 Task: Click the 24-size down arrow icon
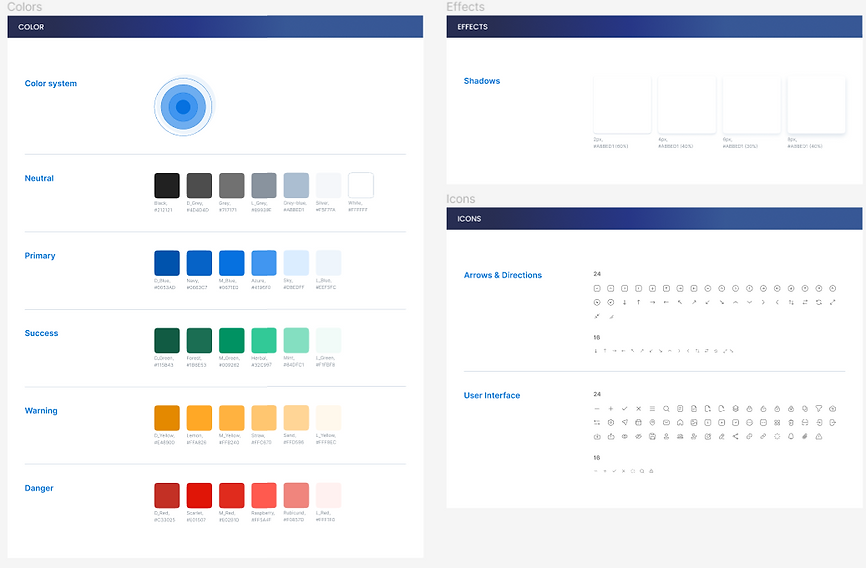click(x=625, y=302)
